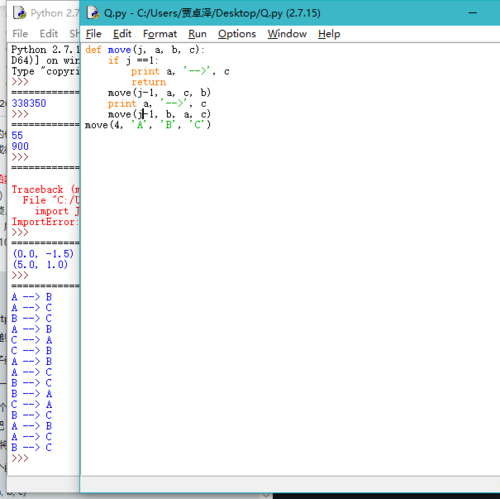Screen dimensions: 500x499
Task: Open the Options menu in Q.py editor
Action: [x=237, y=34]
